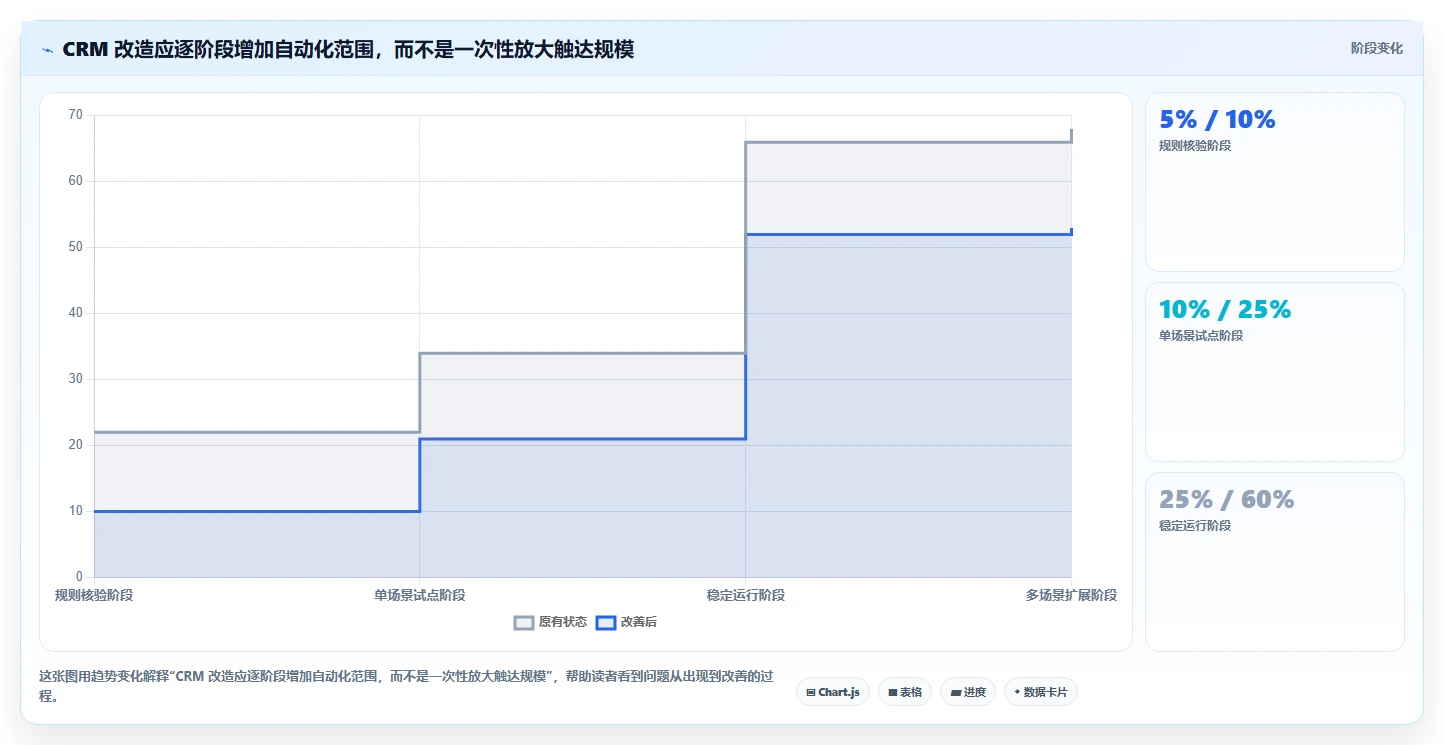Click the 规则核验阶段 x-axis label
1444x745 pixels.
(94, 595)
